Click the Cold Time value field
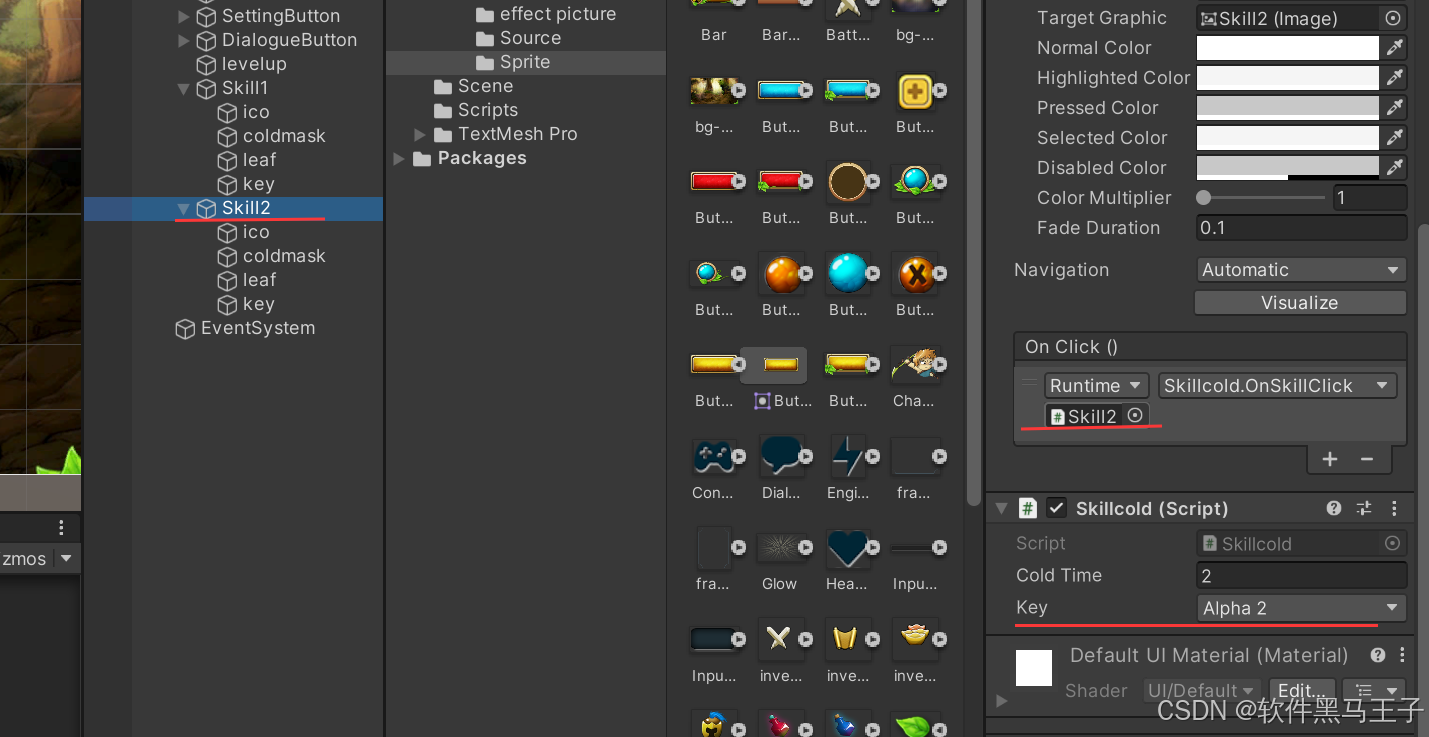Image resolution: width=1429 pixels, height=737 pixels. click(1301, 575)
